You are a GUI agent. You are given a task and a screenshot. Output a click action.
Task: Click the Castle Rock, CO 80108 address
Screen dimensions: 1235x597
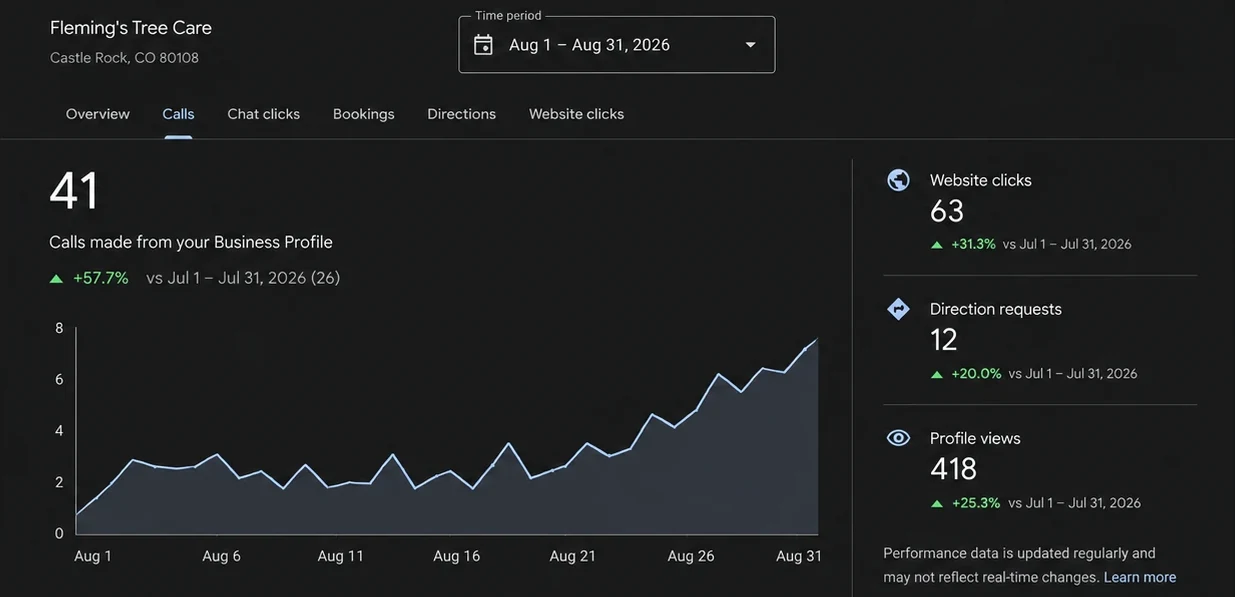124,58
